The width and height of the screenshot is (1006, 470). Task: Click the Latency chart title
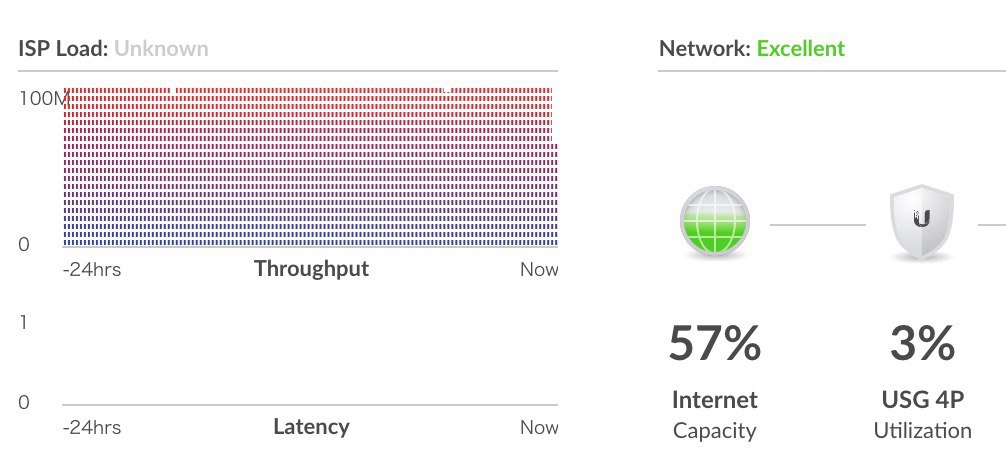pyautogui.click(x=311, y=426)
